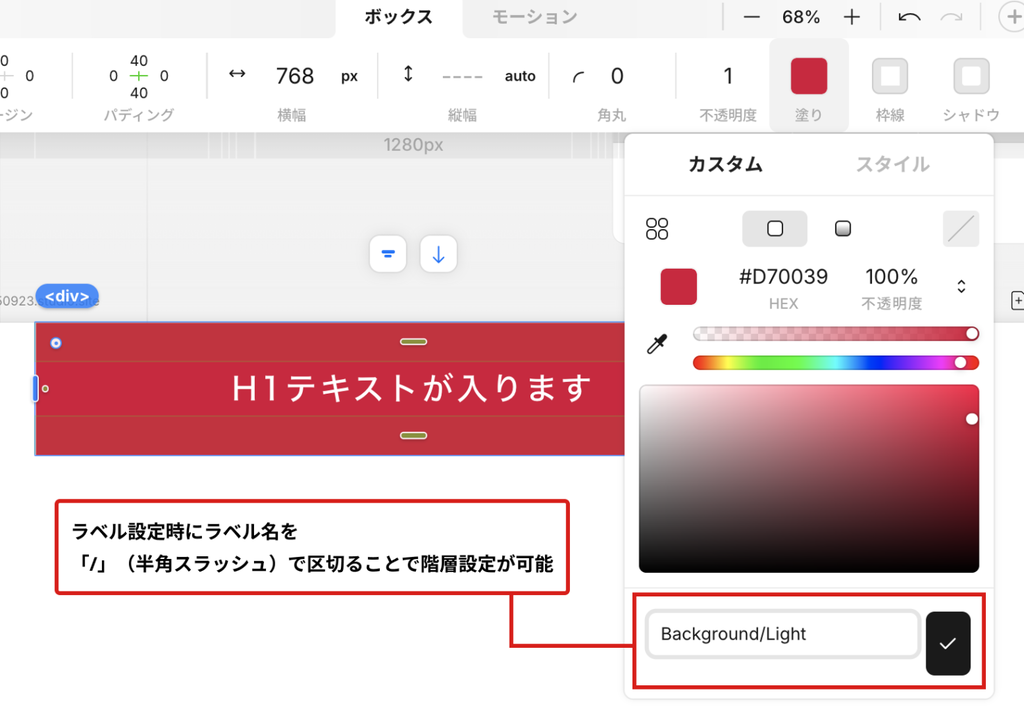Click the zoom out minus icon
Viewport: 1024px width, 711px height.
tap(752, 17)
